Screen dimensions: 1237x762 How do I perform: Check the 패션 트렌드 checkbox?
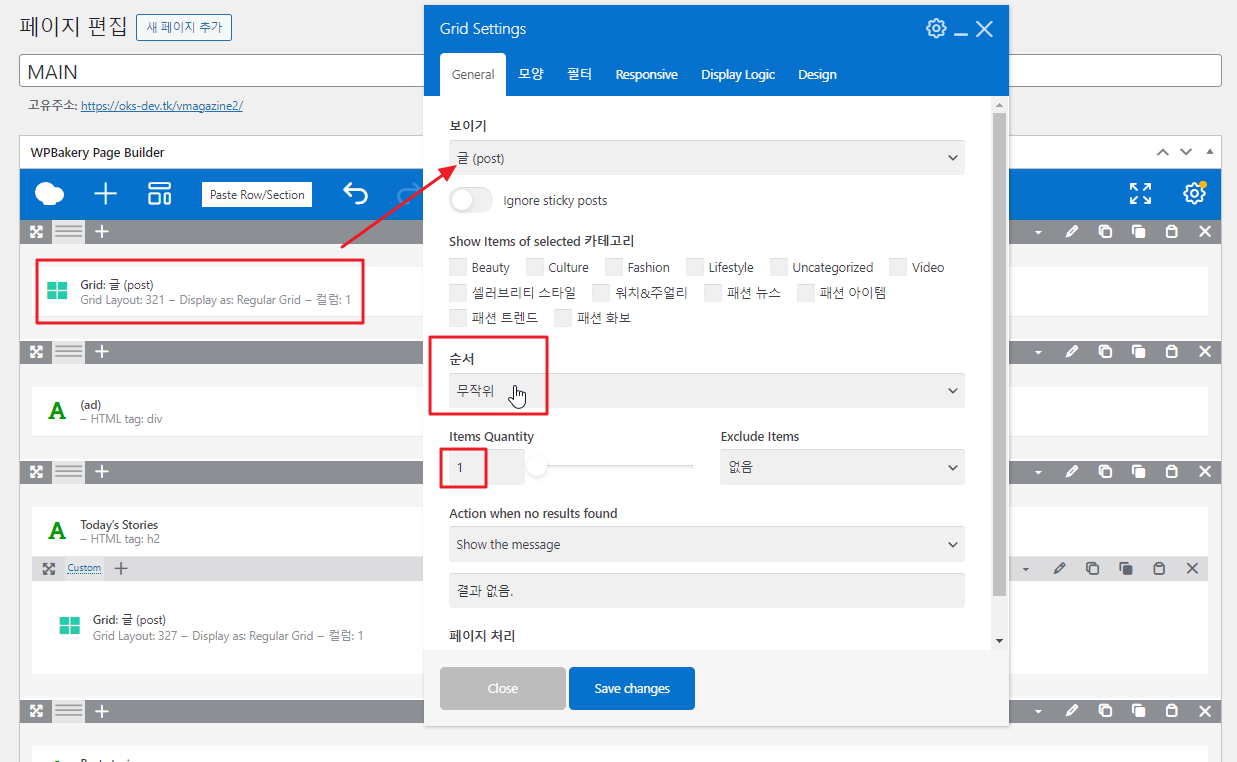coord(458,318)
